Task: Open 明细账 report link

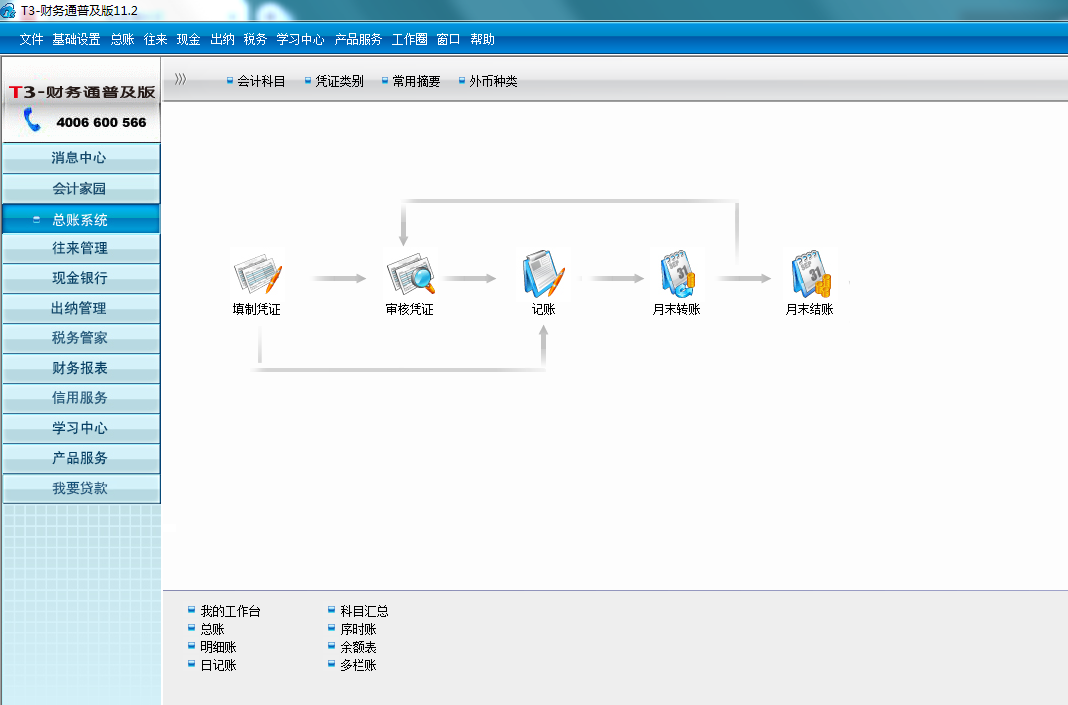Action: tap(213, 647)
